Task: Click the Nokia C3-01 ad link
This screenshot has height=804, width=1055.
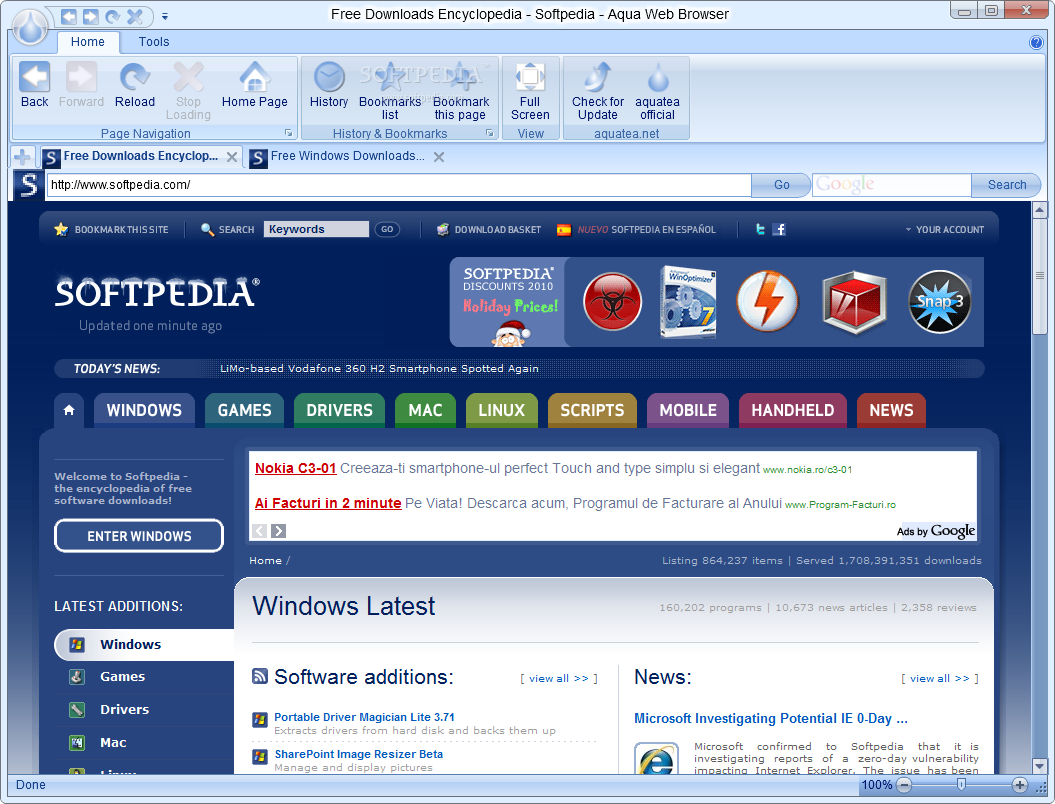Action: pos(295,468)
